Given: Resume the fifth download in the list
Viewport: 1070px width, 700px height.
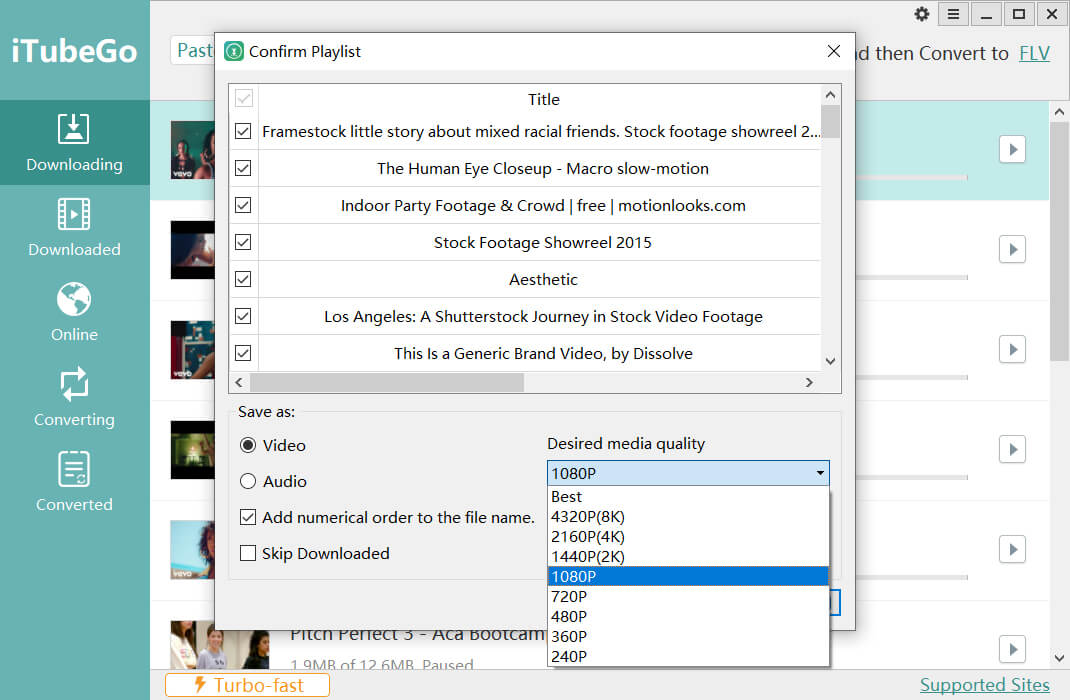Looking at the screenshot, I should point(1013,549).
